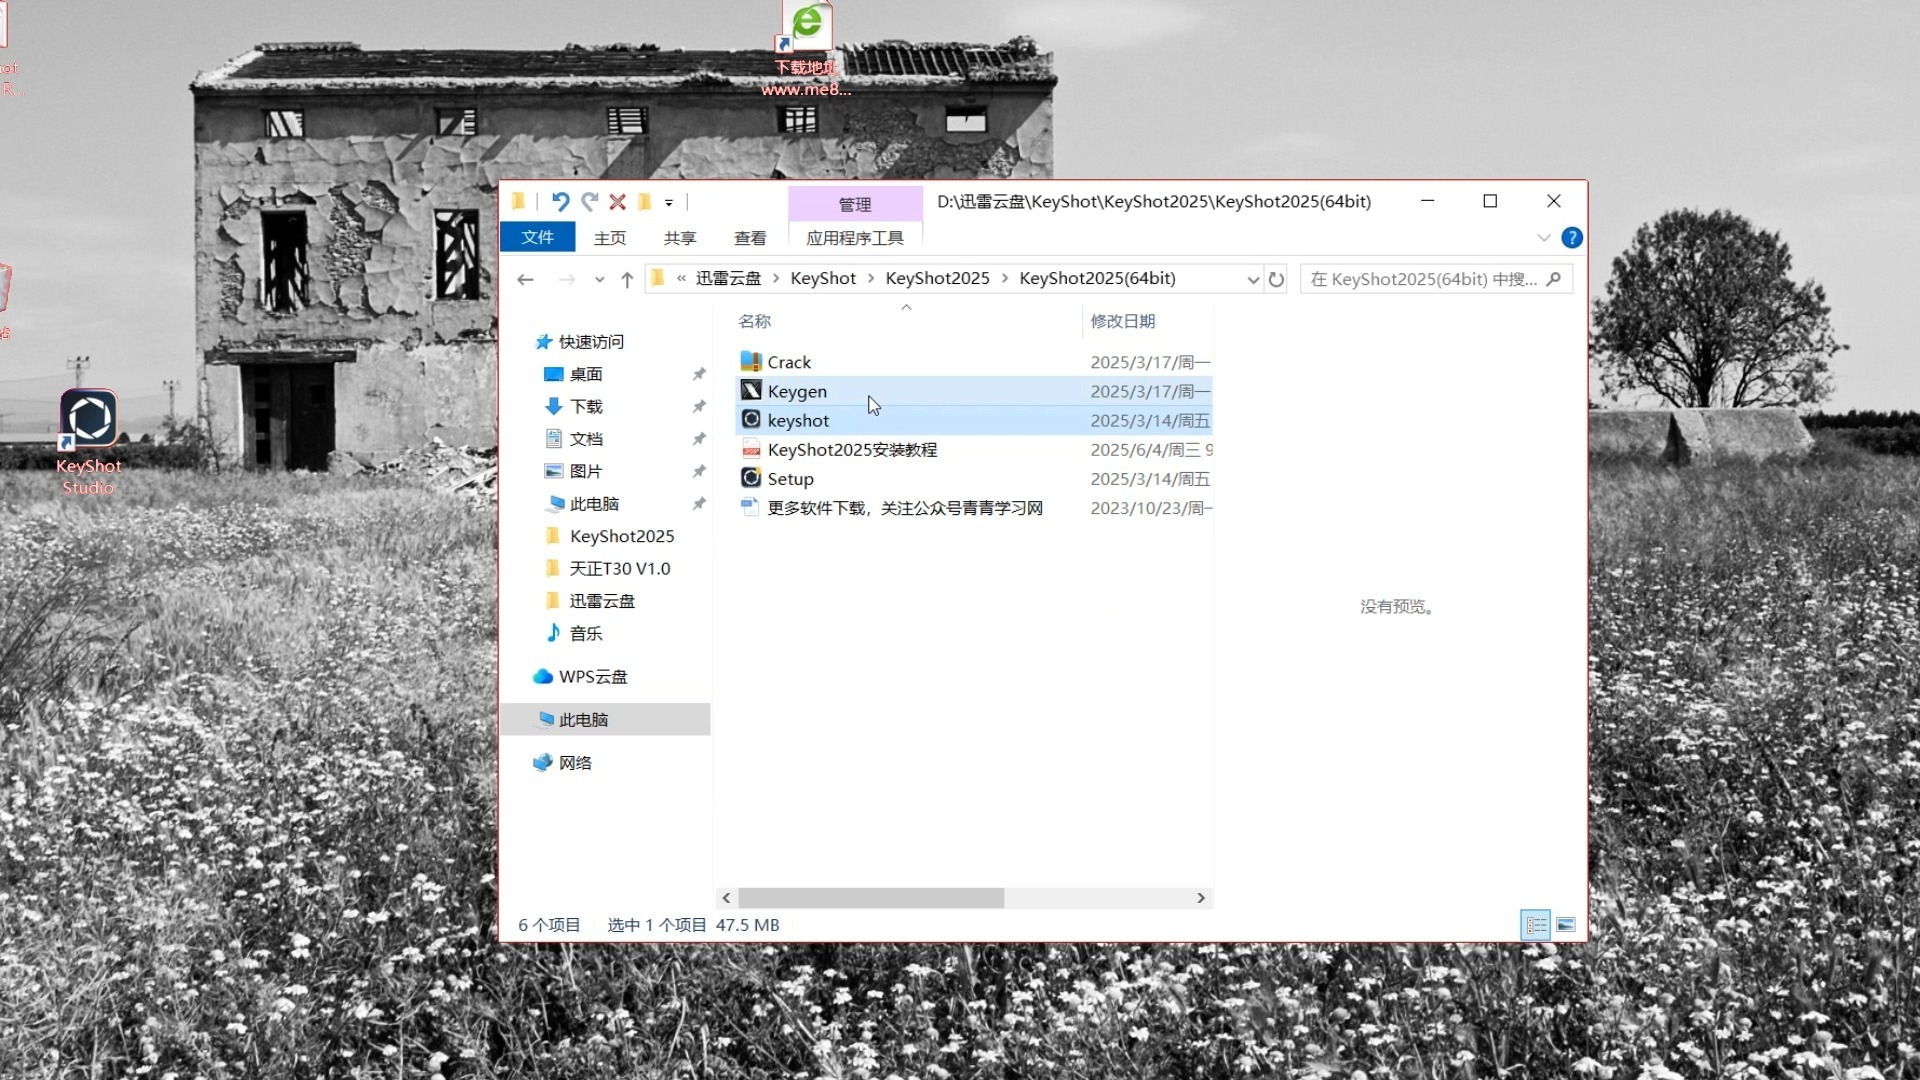Go back with the back arrow
Viewport: 1920px width, 1080px height.
(526, 280)
